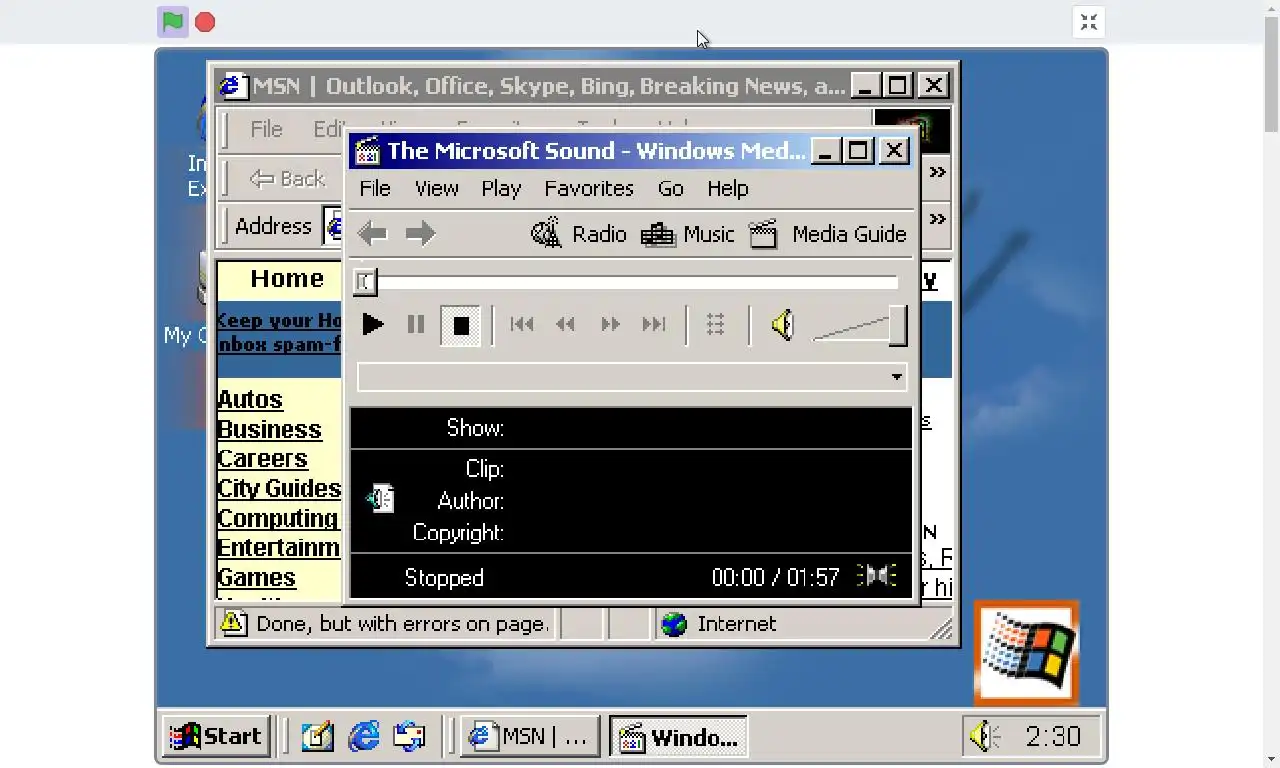Open the Autos link on MSN
This screenshot has height=768, width=1280.
(x=250, y=399)
